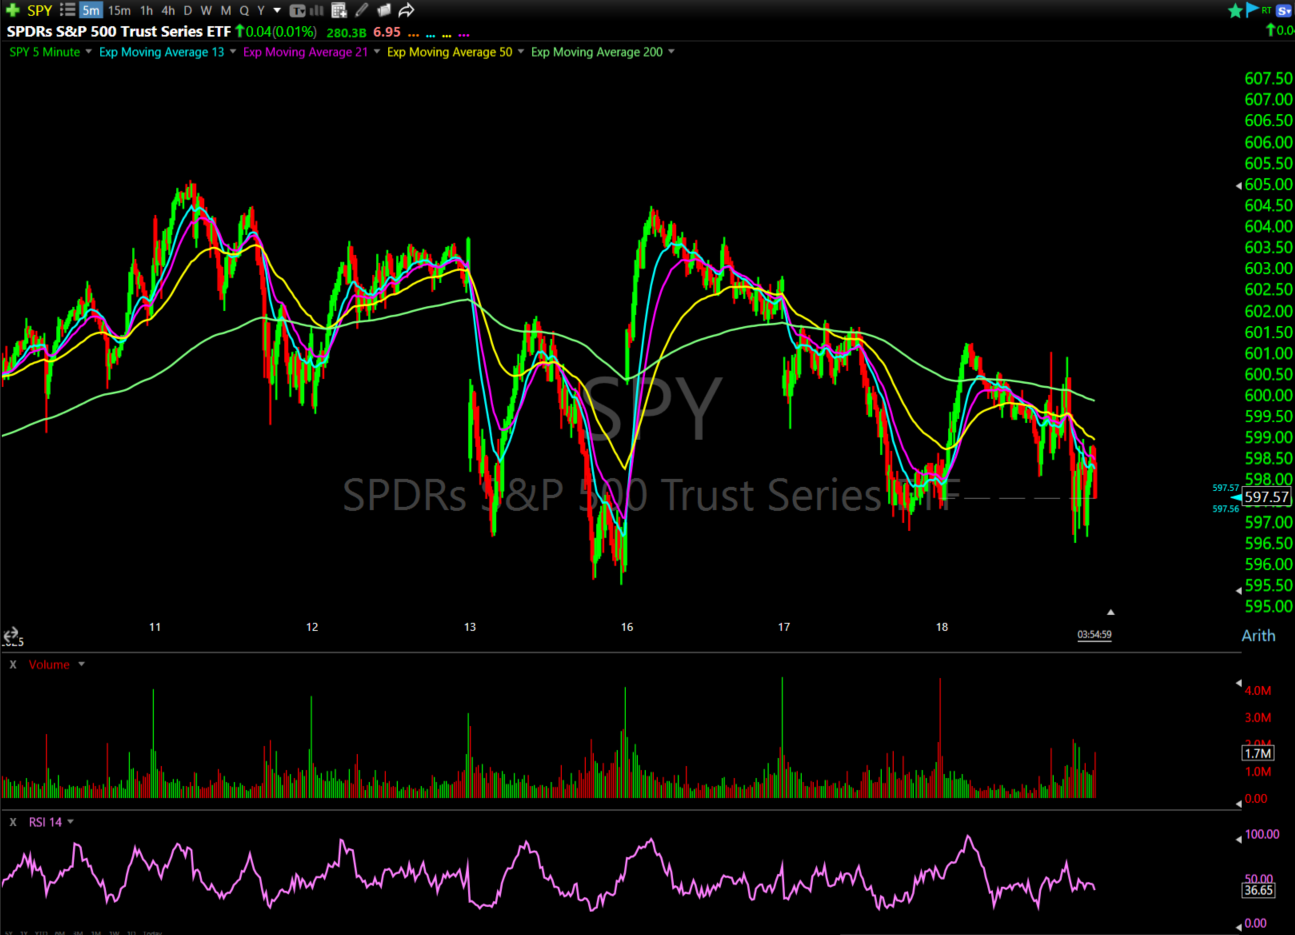Click the magenta dotted indicator in header
Viewport: 1295px width, 935px height.
click(x=464, y=34)
